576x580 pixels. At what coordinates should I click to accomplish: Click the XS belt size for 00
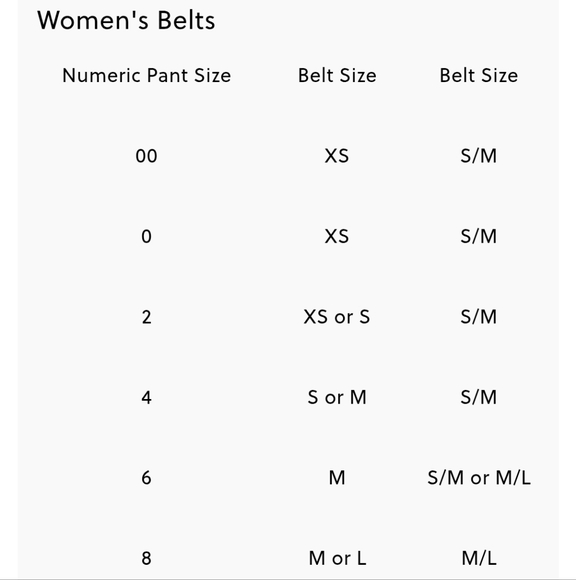[x=337, y=156]
